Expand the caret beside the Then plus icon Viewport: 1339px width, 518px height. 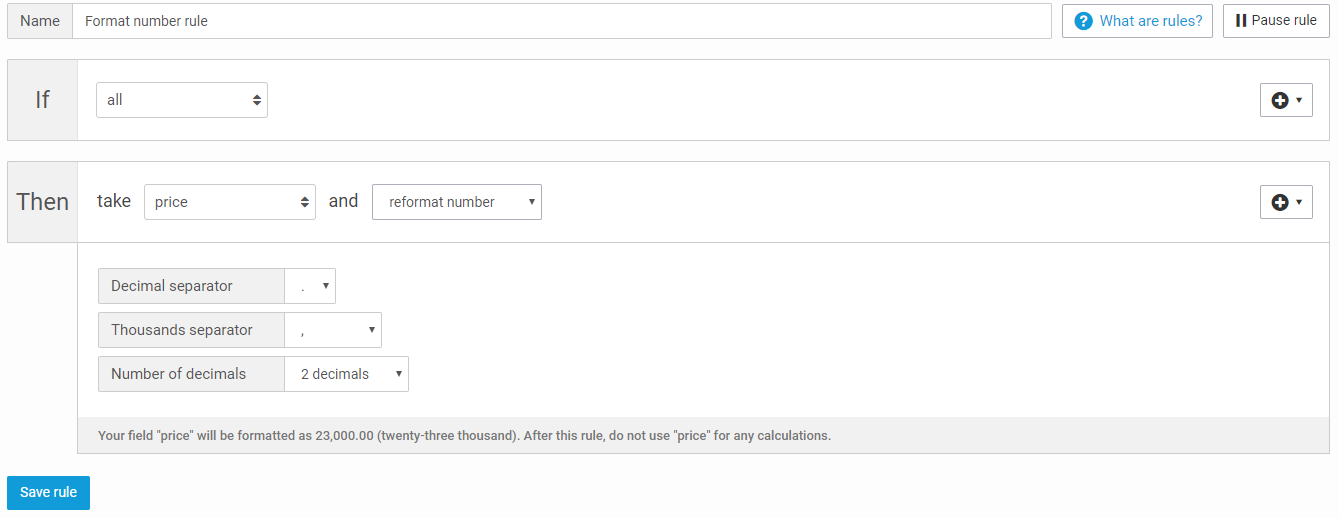coord(1299,202)
